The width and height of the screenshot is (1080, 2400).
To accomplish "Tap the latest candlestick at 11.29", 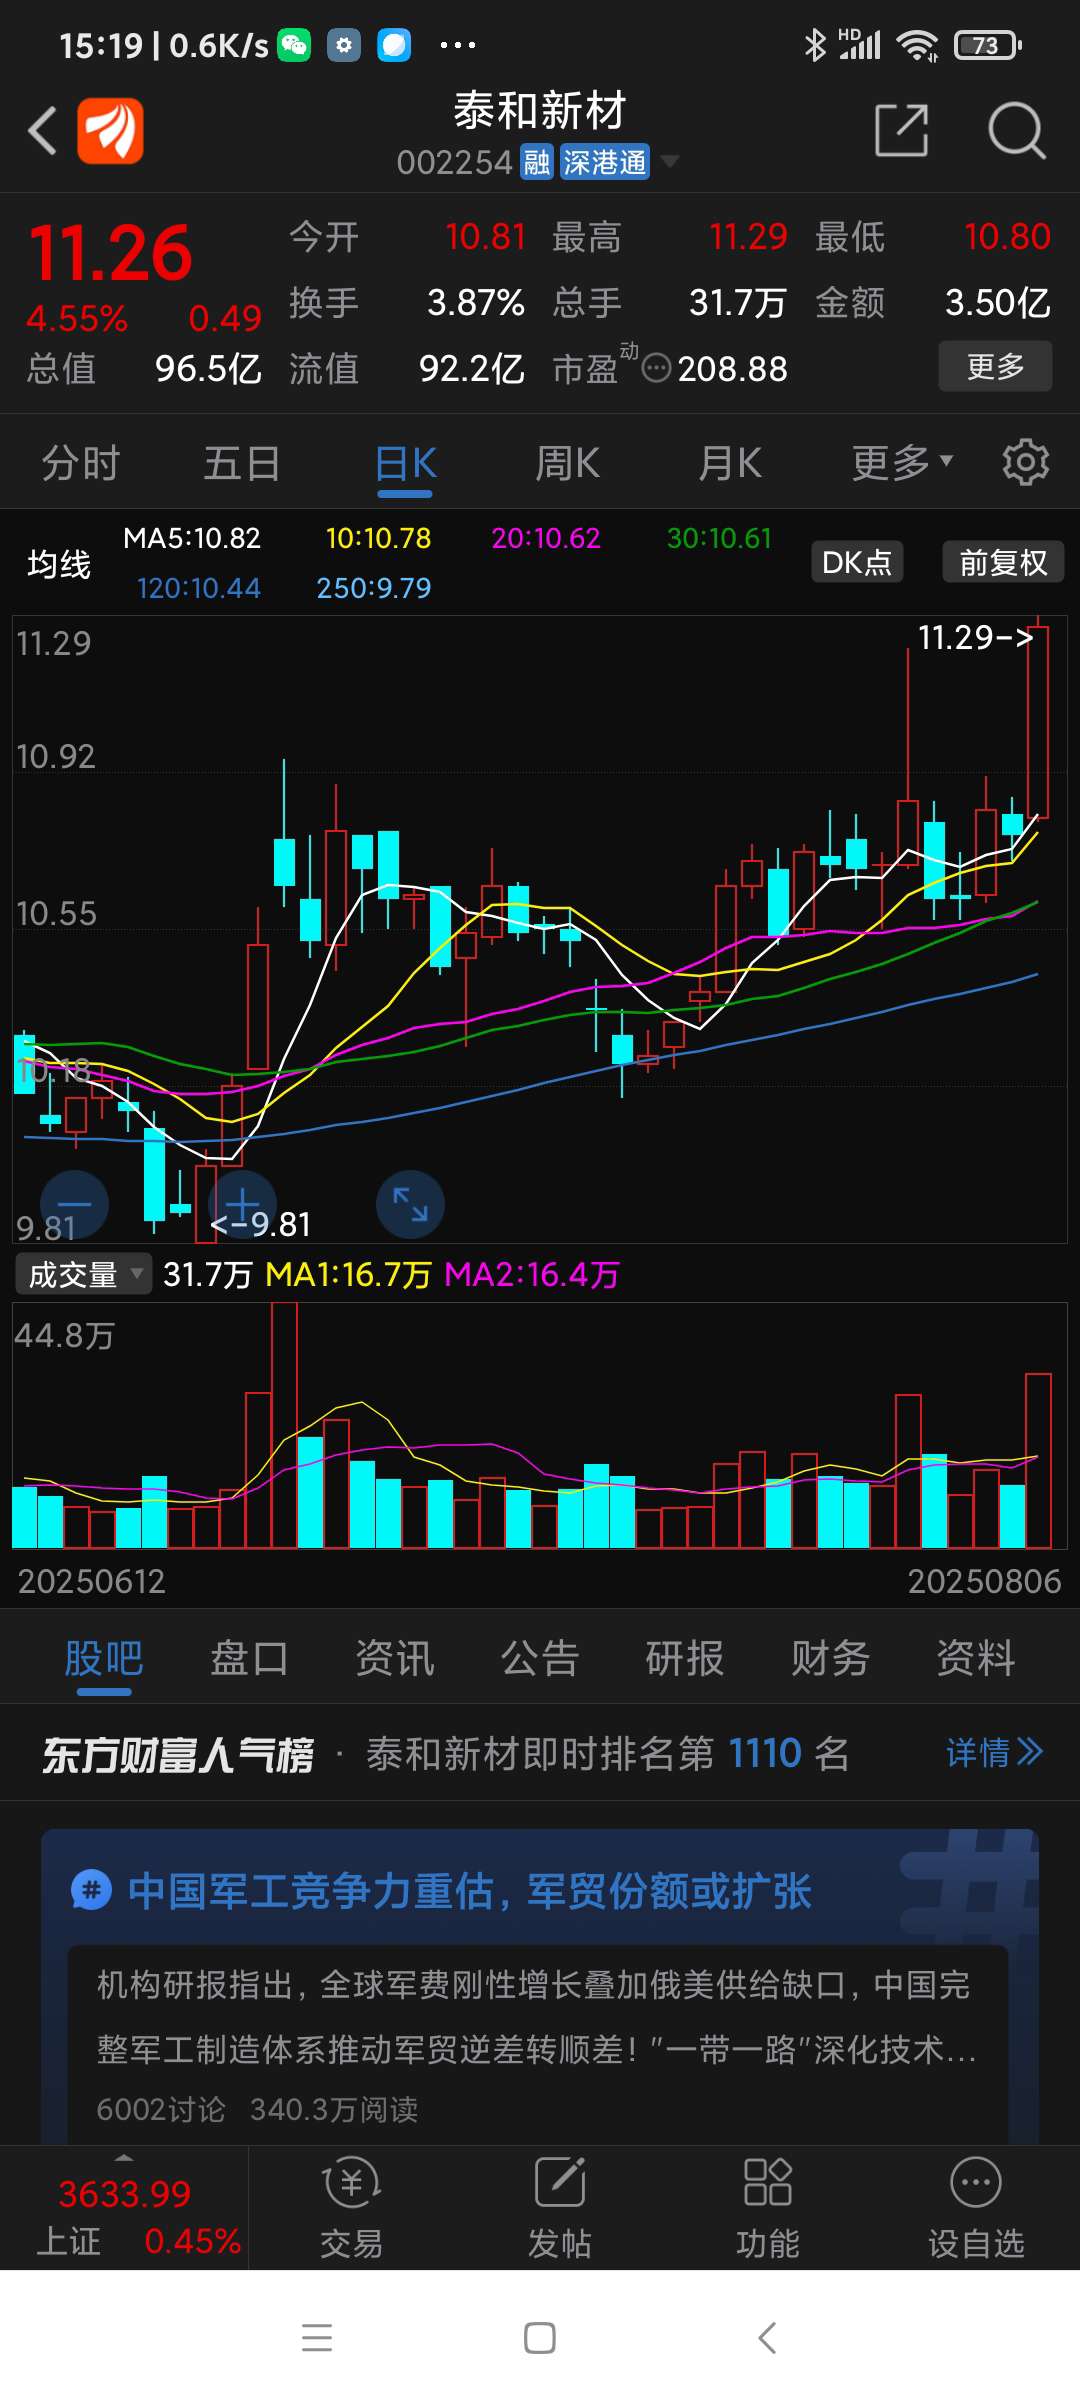I will 1038,720.
